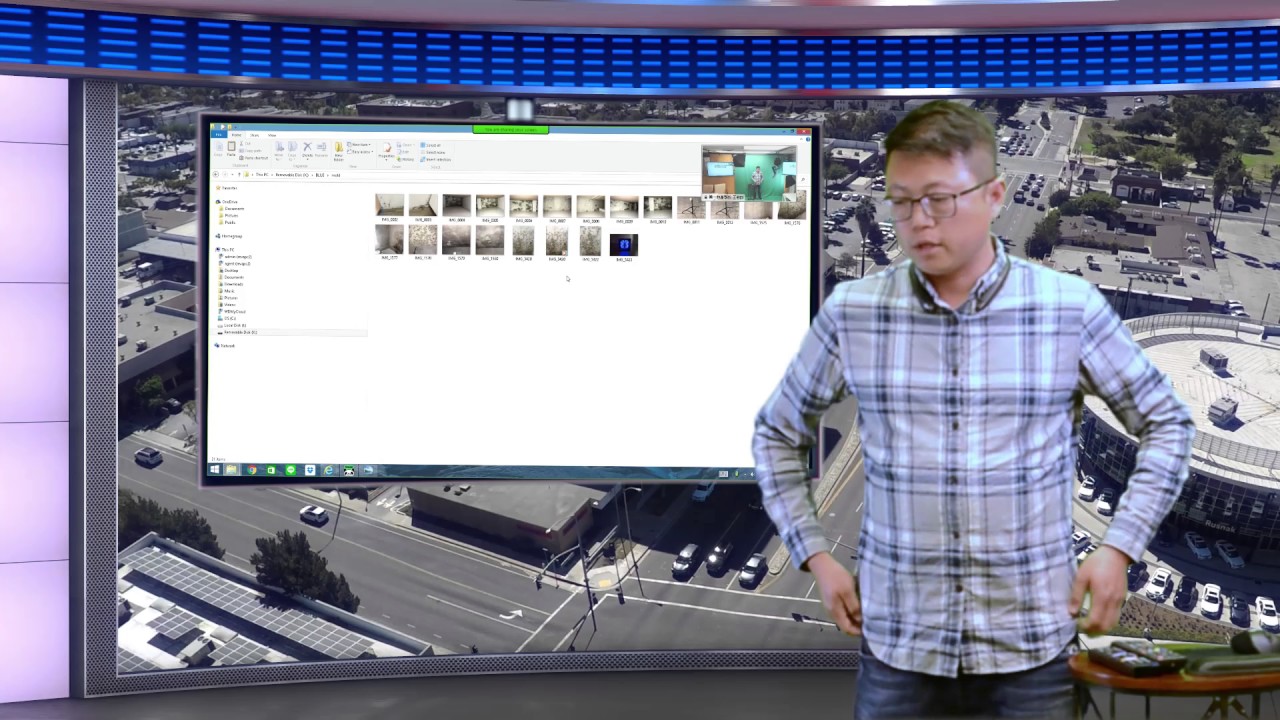The image size is (1280, 720).
Task: Click the New folder icon
Action: click(339, 150)
